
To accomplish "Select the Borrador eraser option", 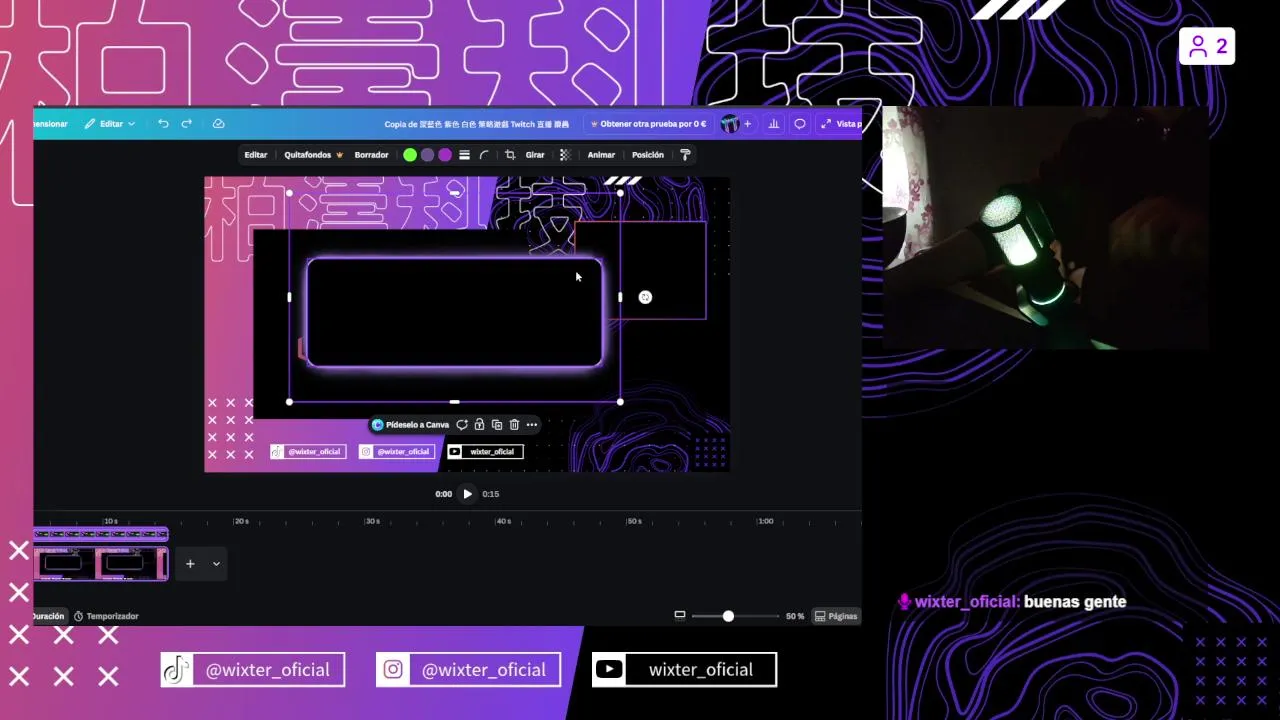I will point(371,155).
